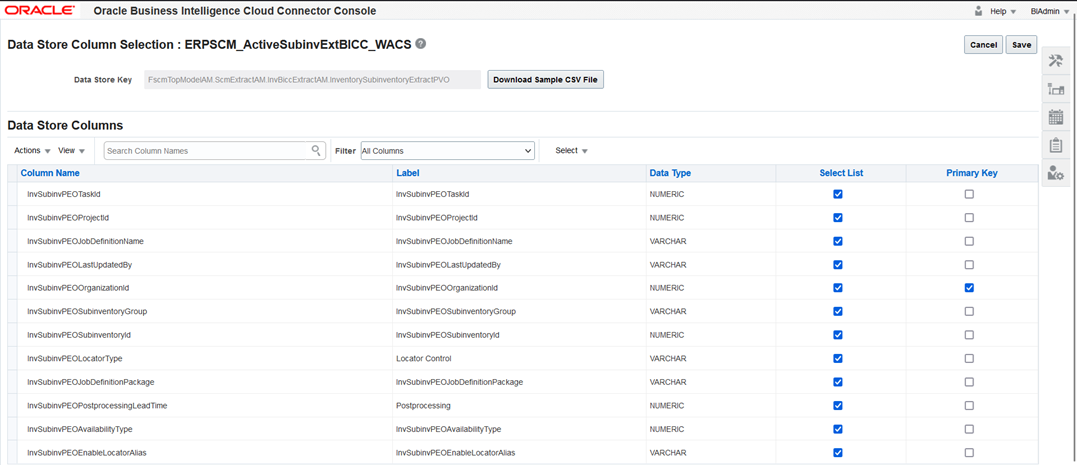Screen dimensions: 1077x465
Task: Check Primary Key for InvSubinvPEOSubinventoryGroup
Action: pyautogui.click(x=968, y=311)
